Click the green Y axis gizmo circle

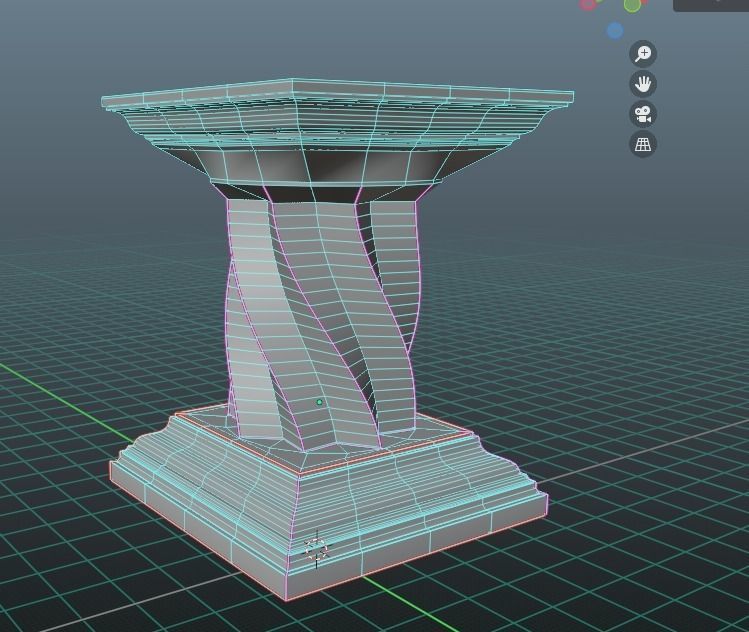632,5
